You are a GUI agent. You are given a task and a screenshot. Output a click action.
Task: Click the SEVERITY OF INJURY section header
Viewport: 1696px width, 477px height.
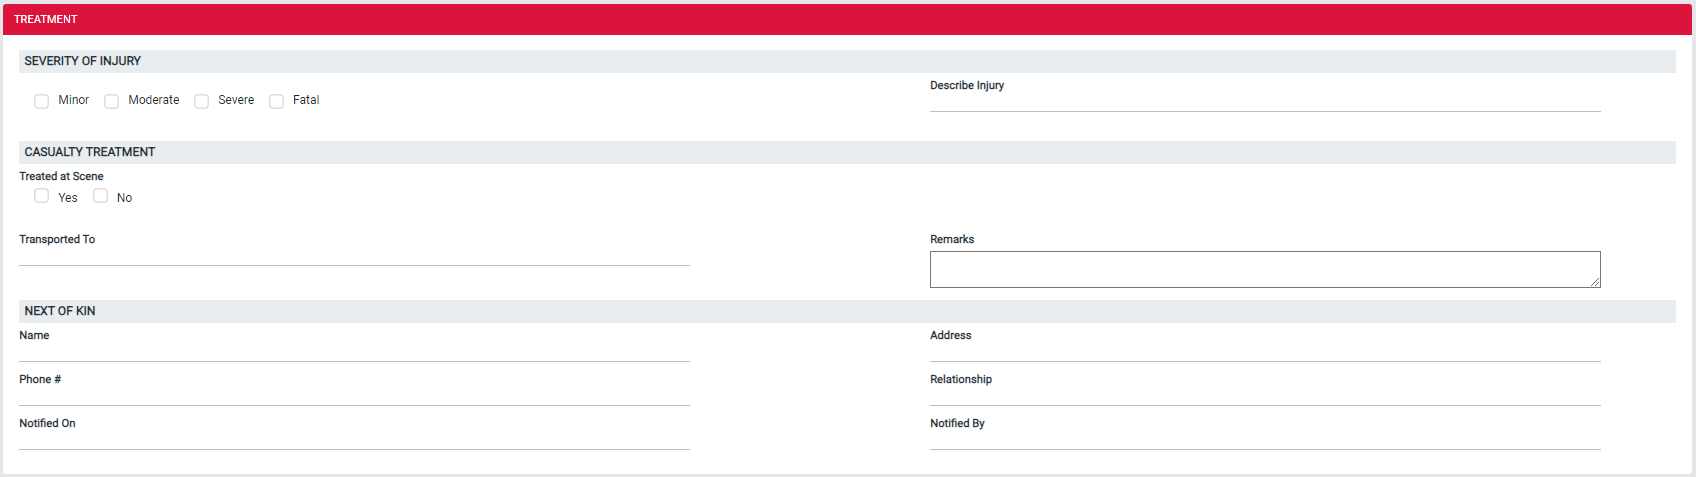coord(847,61)
